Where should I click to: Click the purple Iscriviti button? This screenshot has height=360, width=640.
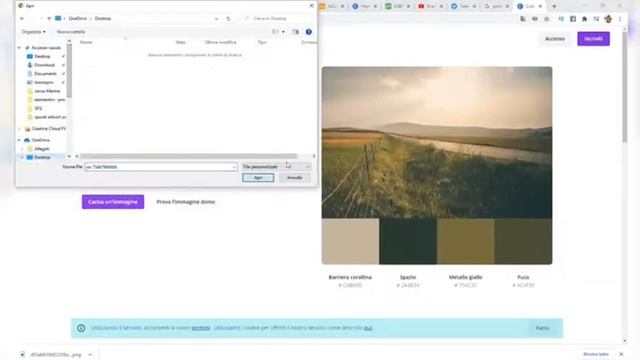593,39
